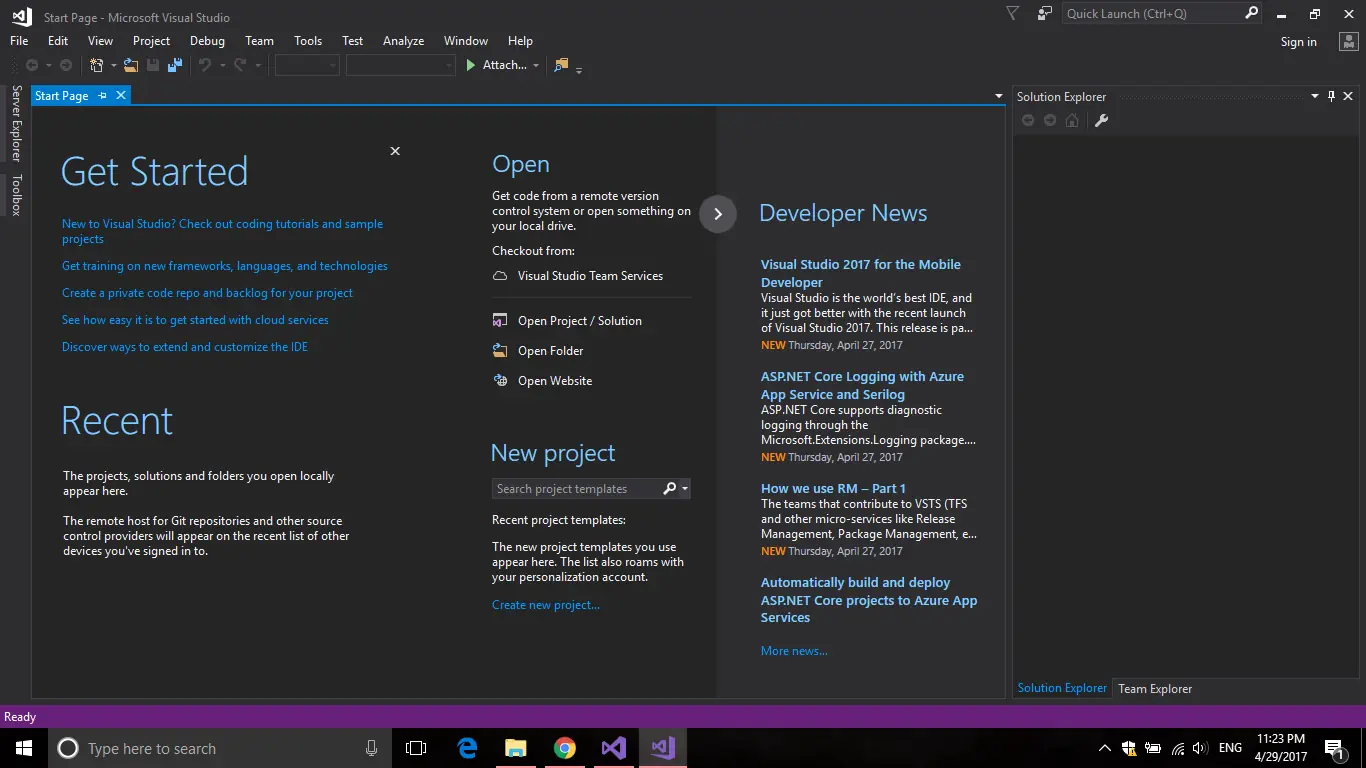This screenshot has width=1366, height=768.
Task: Open Microsoft Edge from the taskbar
Action: 467,748
